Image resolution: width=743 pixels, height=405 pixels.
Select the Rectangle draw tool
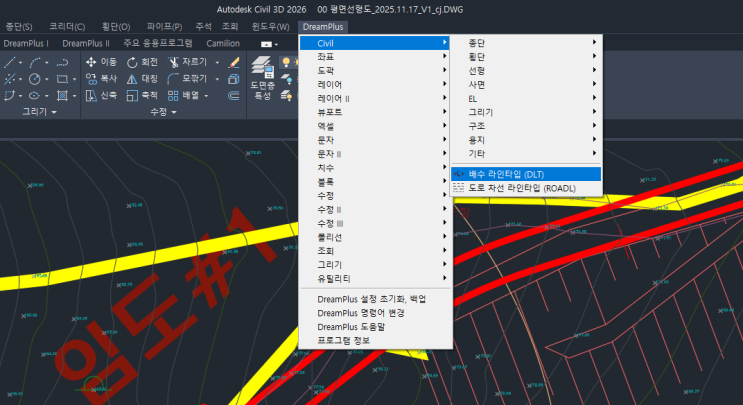62,79
